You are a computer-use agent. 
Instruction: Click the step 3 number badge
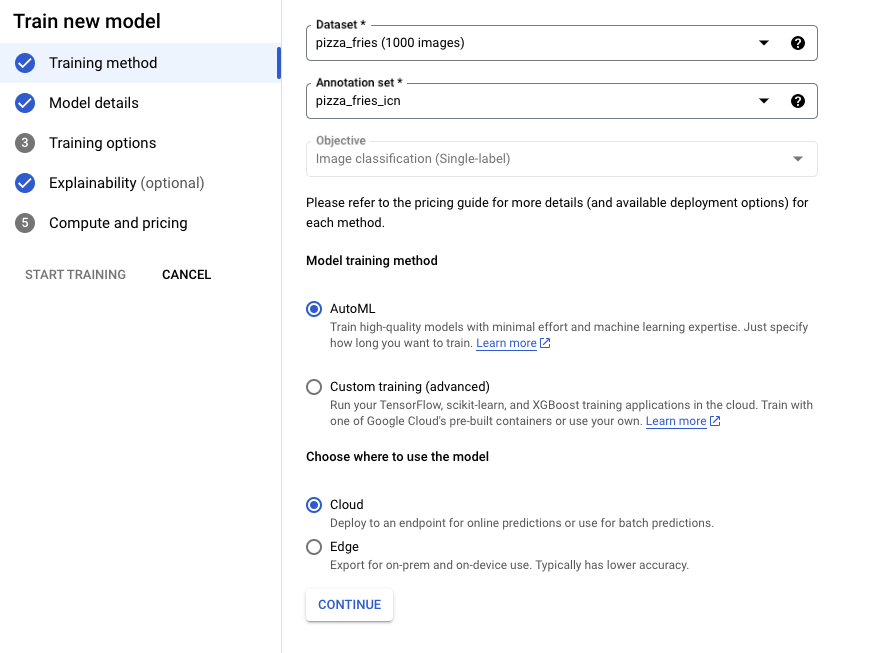pos(25,143)
